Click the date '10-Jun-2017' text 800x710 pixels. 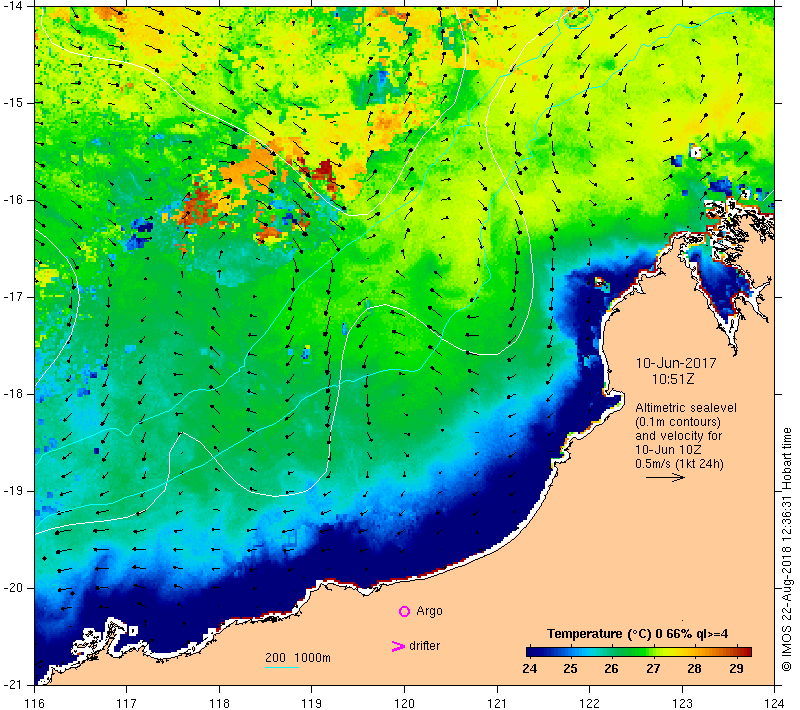click(676, 363)
